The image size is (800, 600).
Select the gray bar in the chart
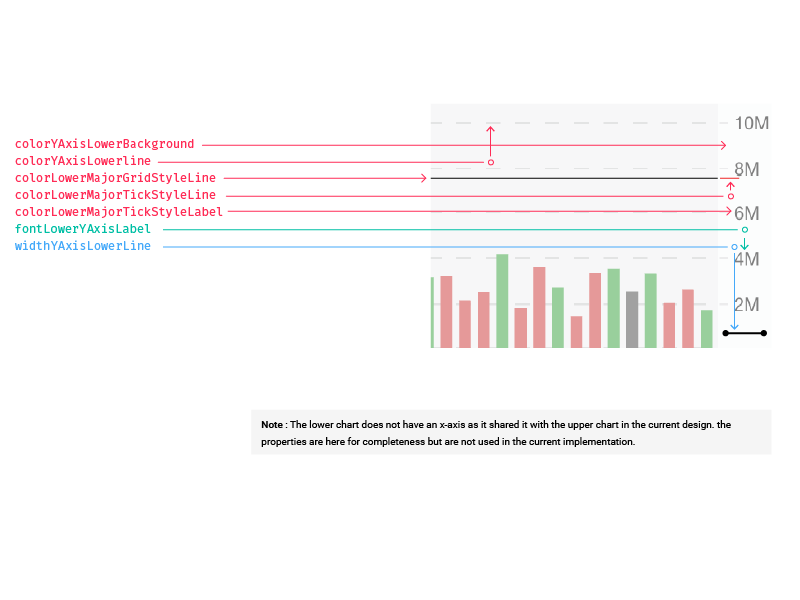click(632, 319)
